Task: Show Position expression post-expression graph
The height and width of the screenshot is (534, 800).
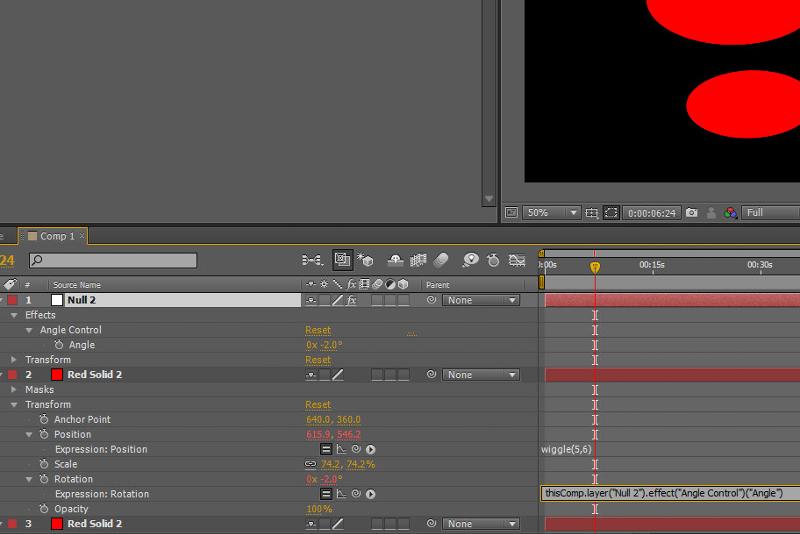Action: [341, 449]
